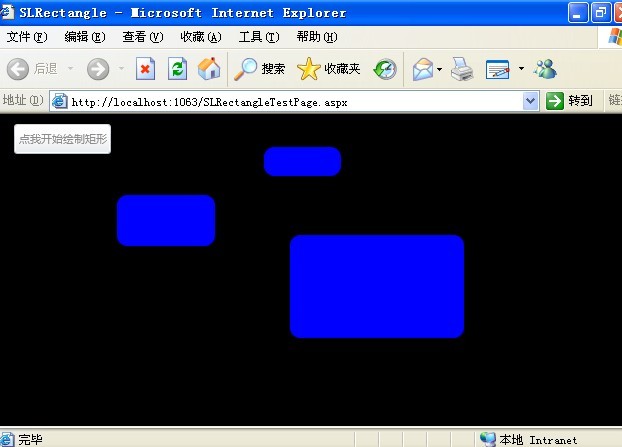Screen dimensions: 622x447
Task: Click the 点我开始绘制矩形 button
Action: pyautogui.click(x=62, y=139)
